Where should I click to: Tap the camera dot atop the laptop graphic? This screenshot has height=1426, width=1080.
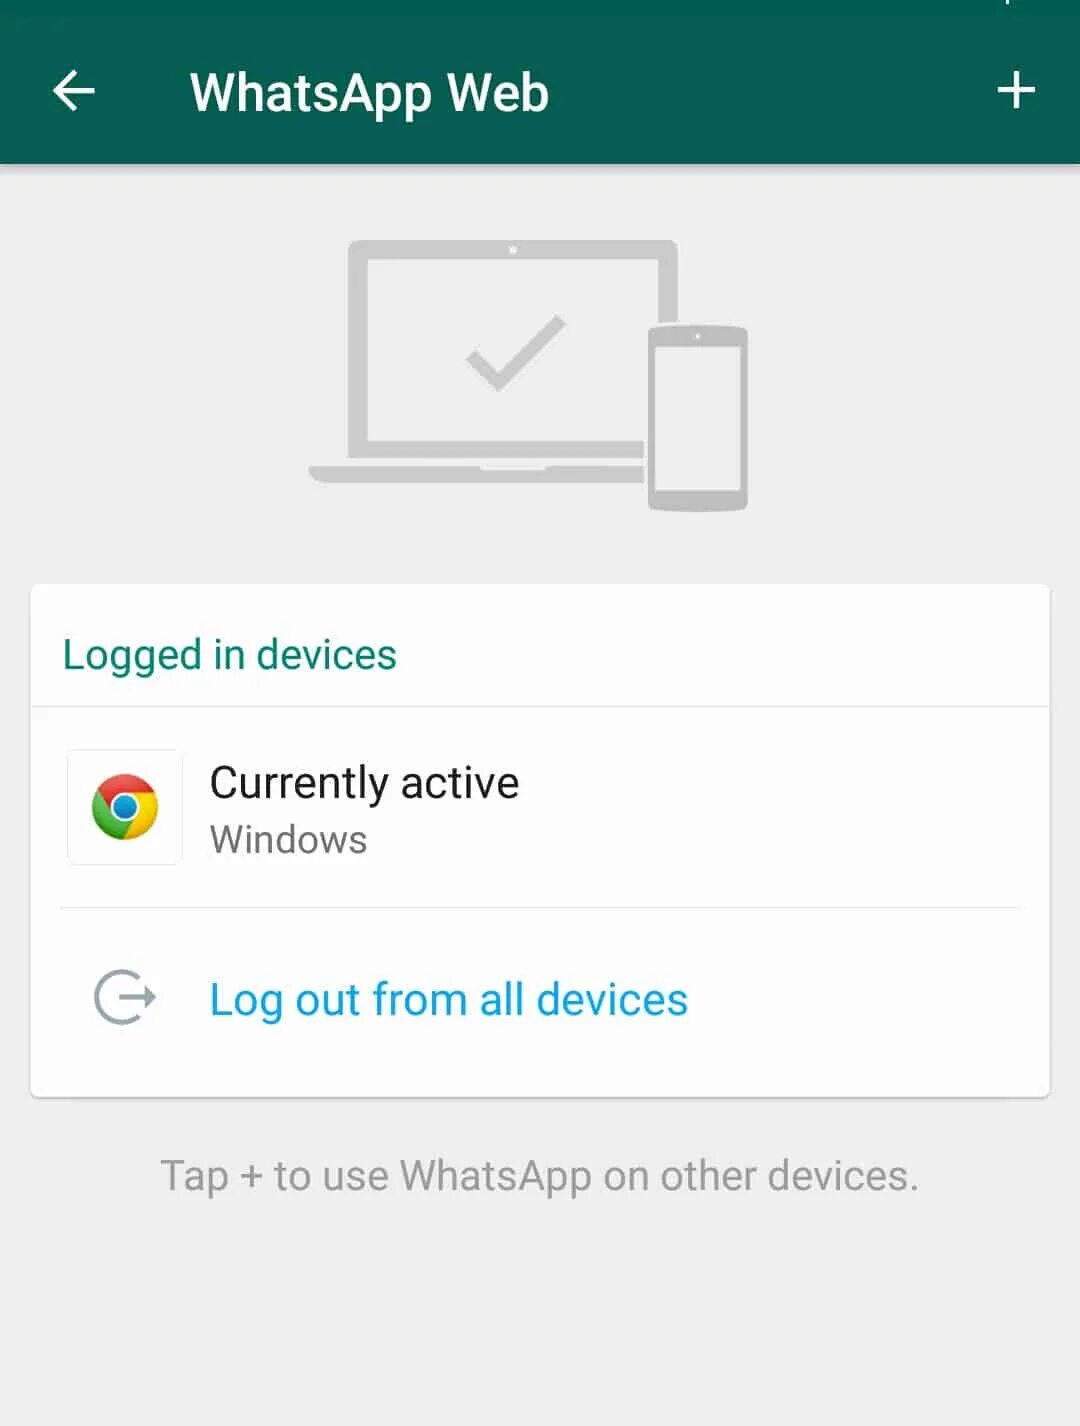pos(512,249)
